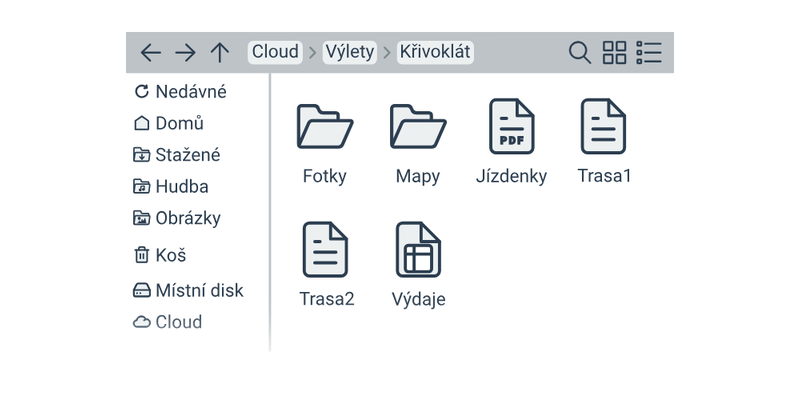
Task: Go up to the parent folder
Action: coord(219,52)
